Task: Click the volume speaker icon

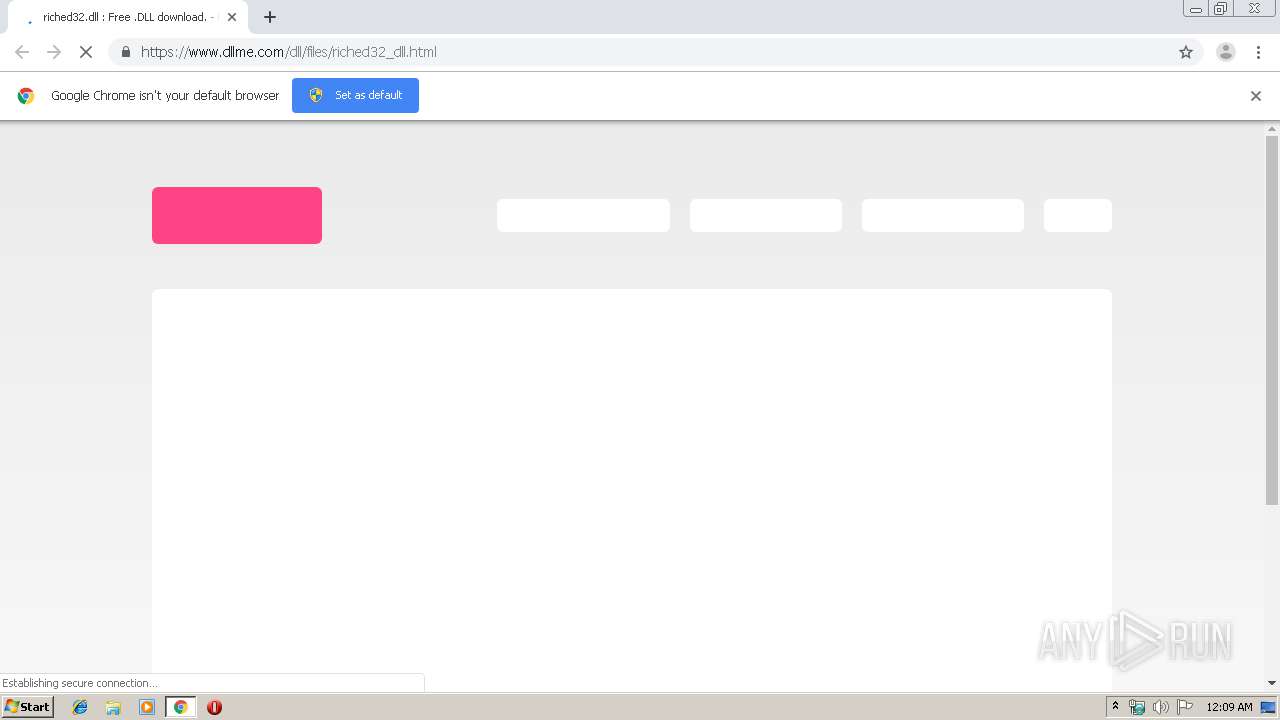Action: point(1161,707)
